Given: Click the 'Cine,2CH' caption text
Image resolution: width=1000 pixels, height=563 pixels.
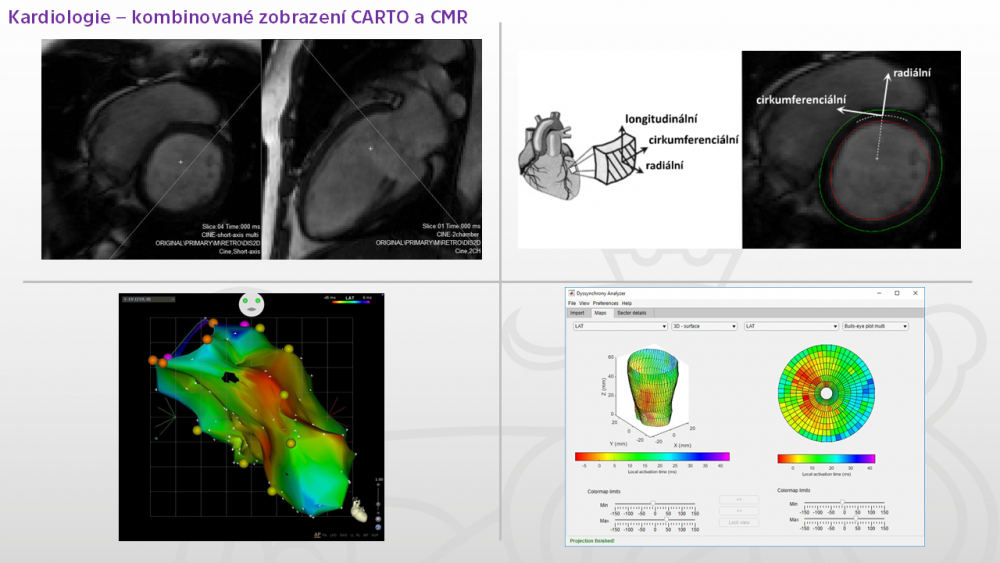Looking at the screenshot, I should point(467,251).
